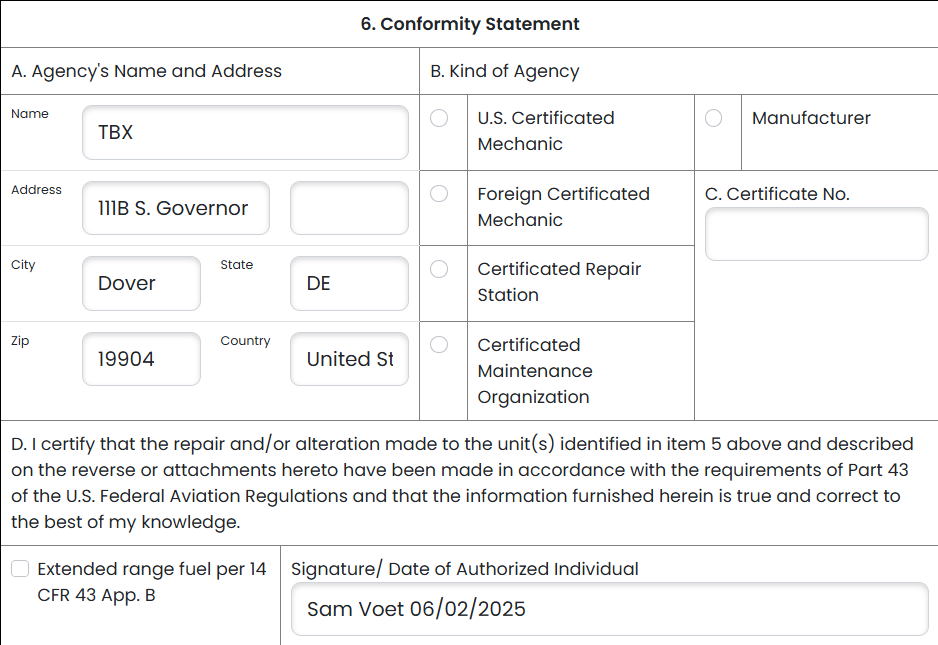This screenshot has width=938, height=645.
Task: Edit the Signature/Date field with Sam Voet
Action: (x=609, y=609)
